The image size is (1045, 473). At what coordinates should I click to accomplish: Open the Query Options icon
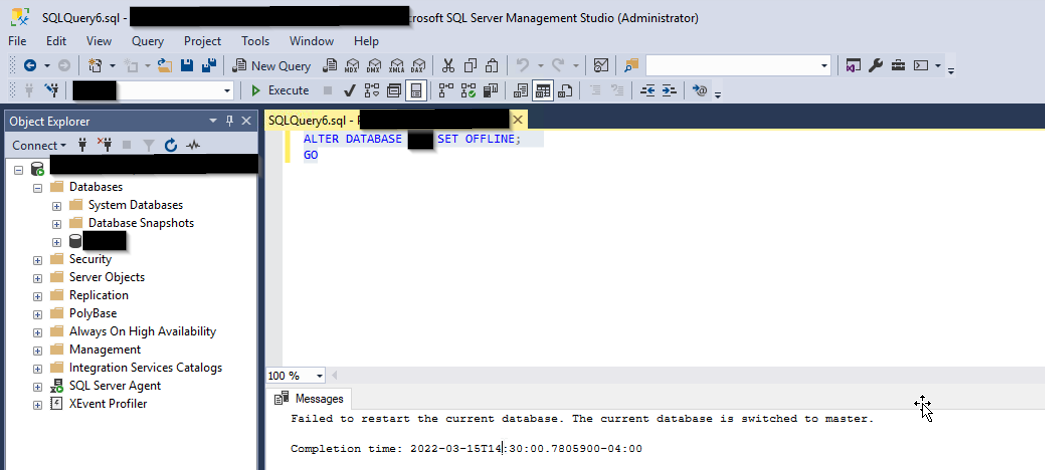[394, 90]
